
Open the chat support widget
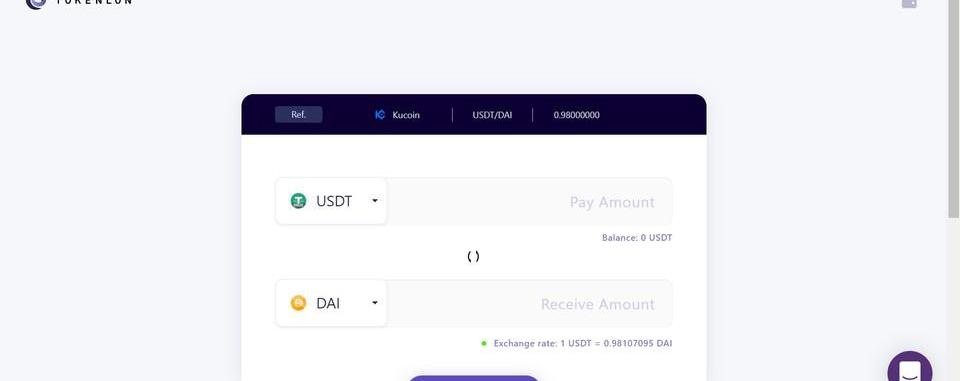910,369
